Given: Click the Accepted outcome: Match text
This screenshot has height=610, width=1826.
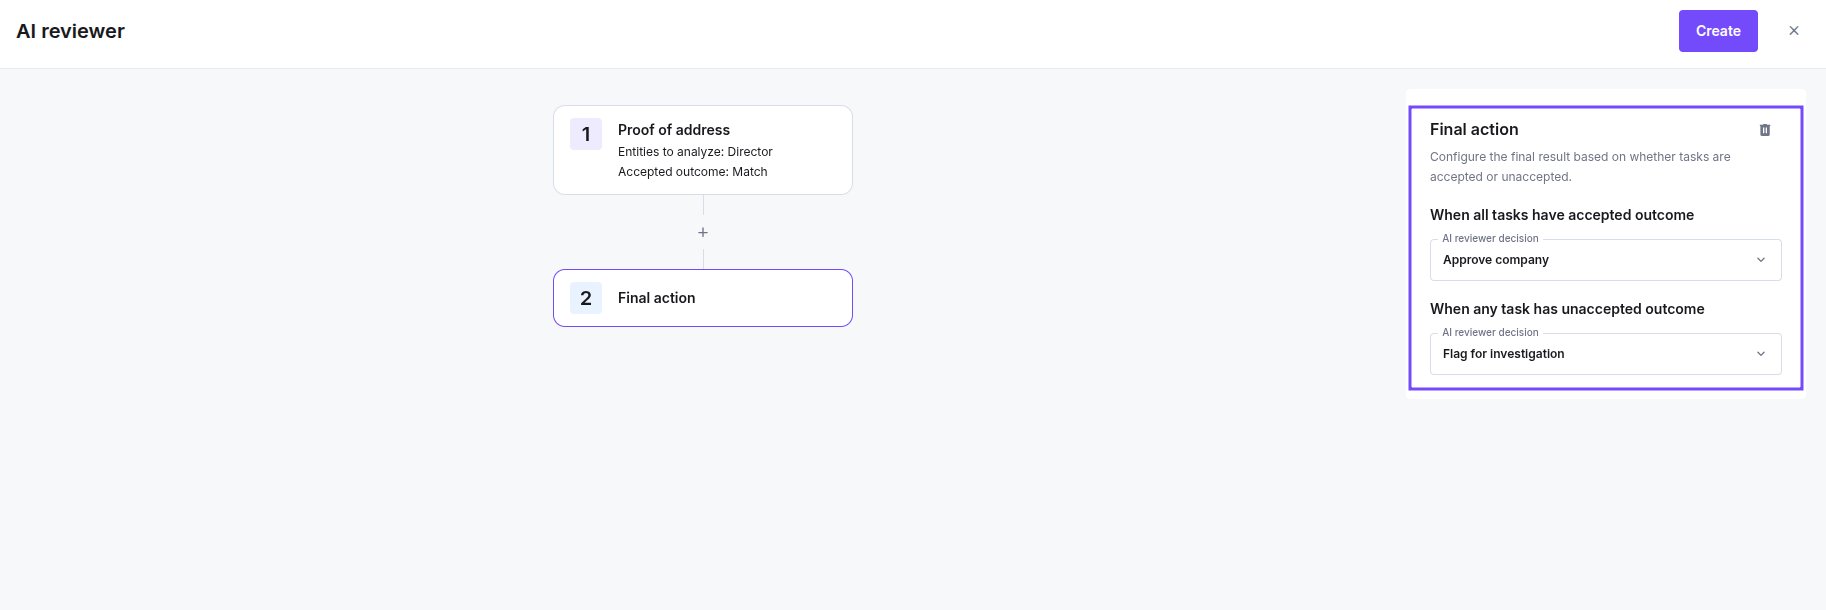Looking at the screenshot, I should click(x=693, y=172).
